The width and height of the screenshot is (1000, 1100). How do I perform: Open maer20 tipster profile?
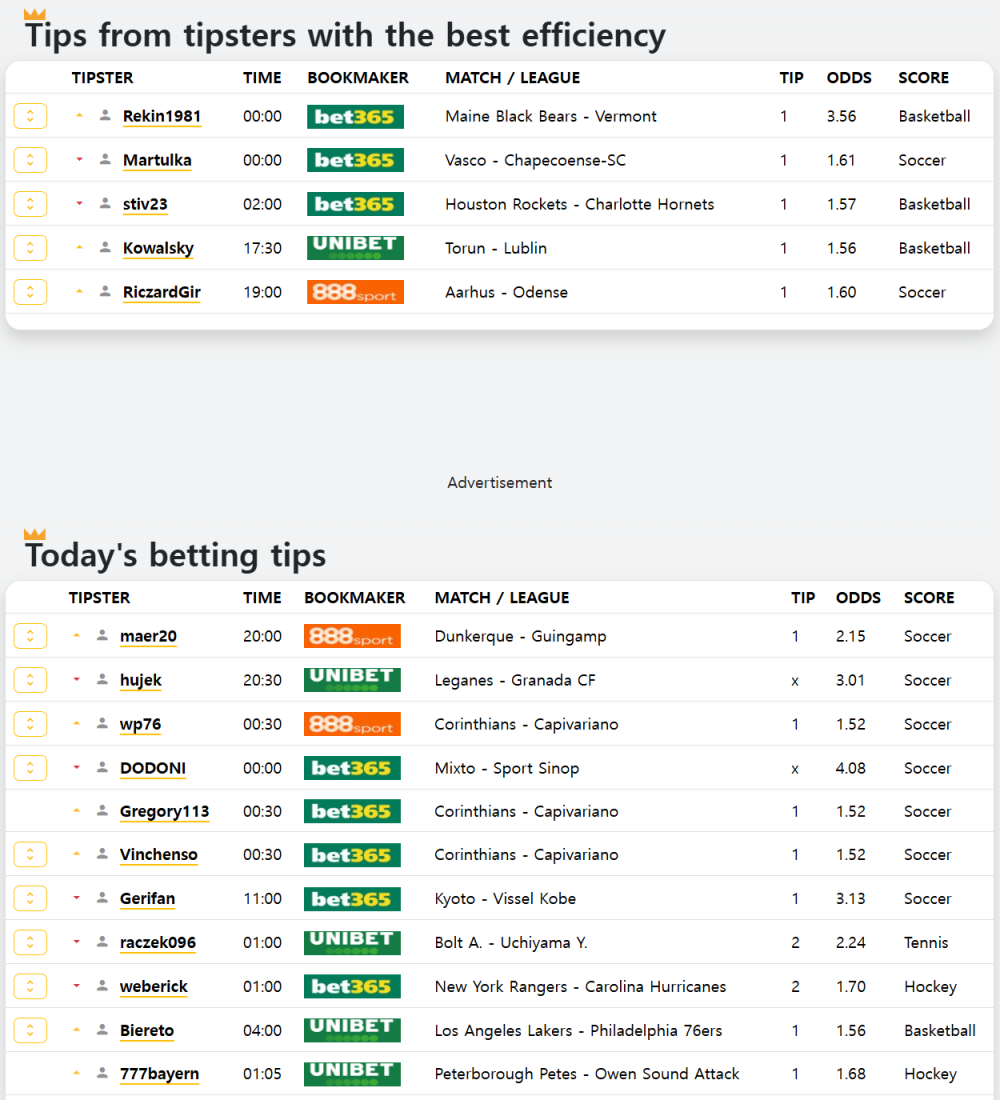coord(148,636)
